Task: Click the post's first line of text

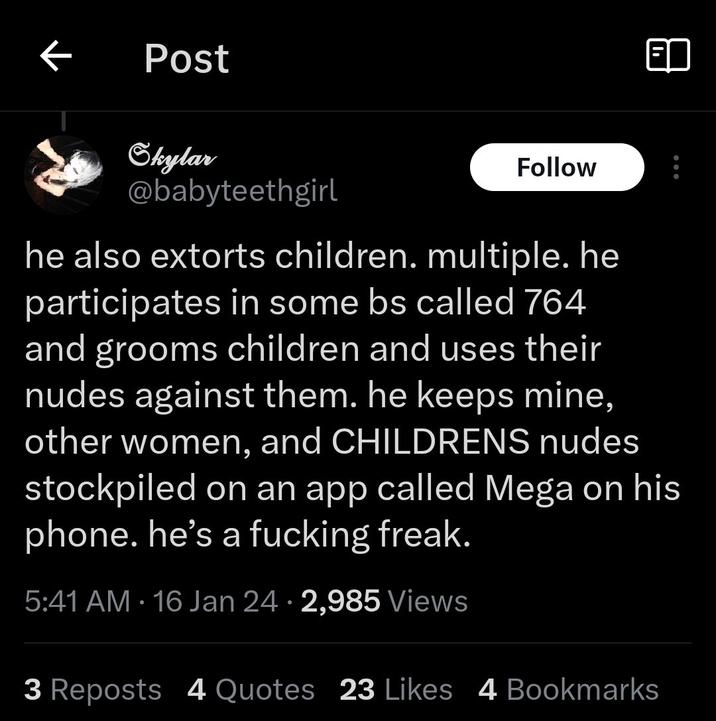Action: [x=322, y=256]
